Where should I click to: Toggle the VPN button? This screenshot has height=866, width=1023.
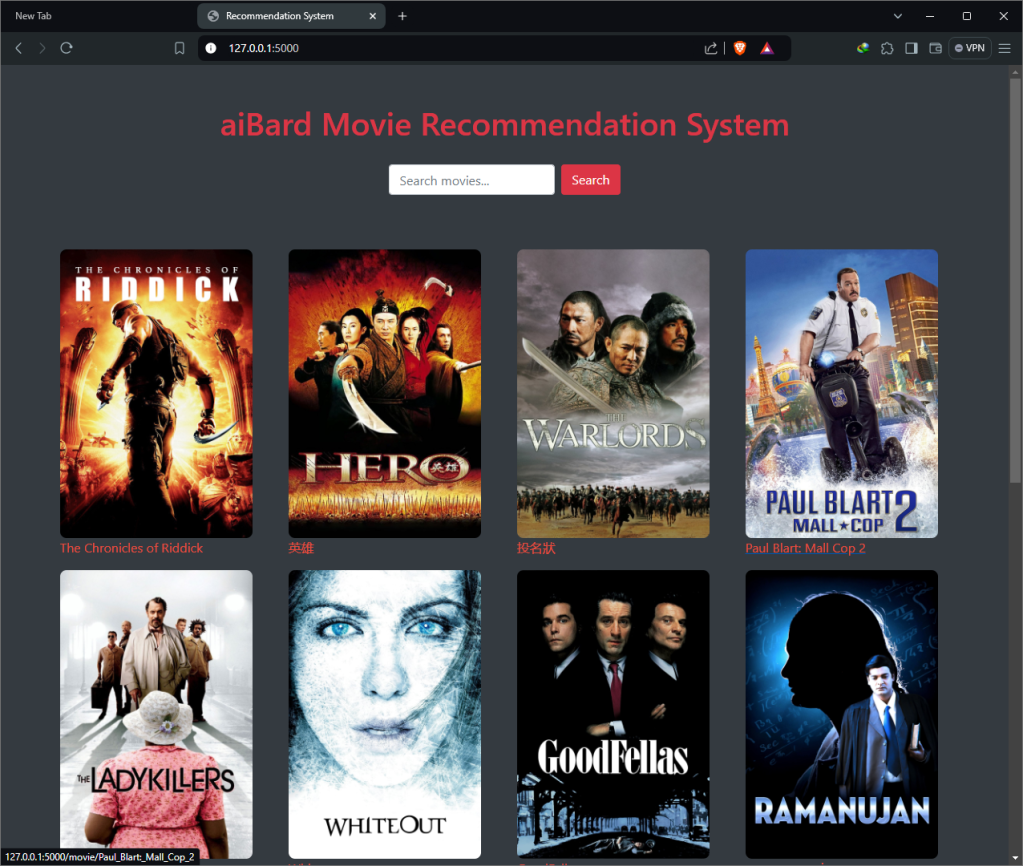tap(969, 48)
